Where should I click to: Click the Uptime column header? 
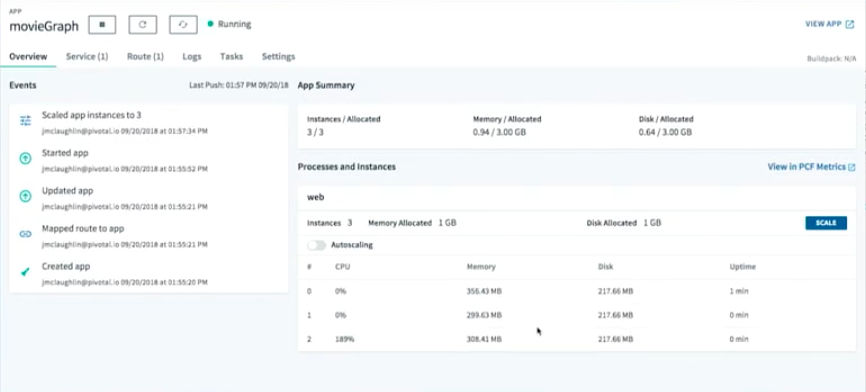pyautogui.click(x=742, y=267)
